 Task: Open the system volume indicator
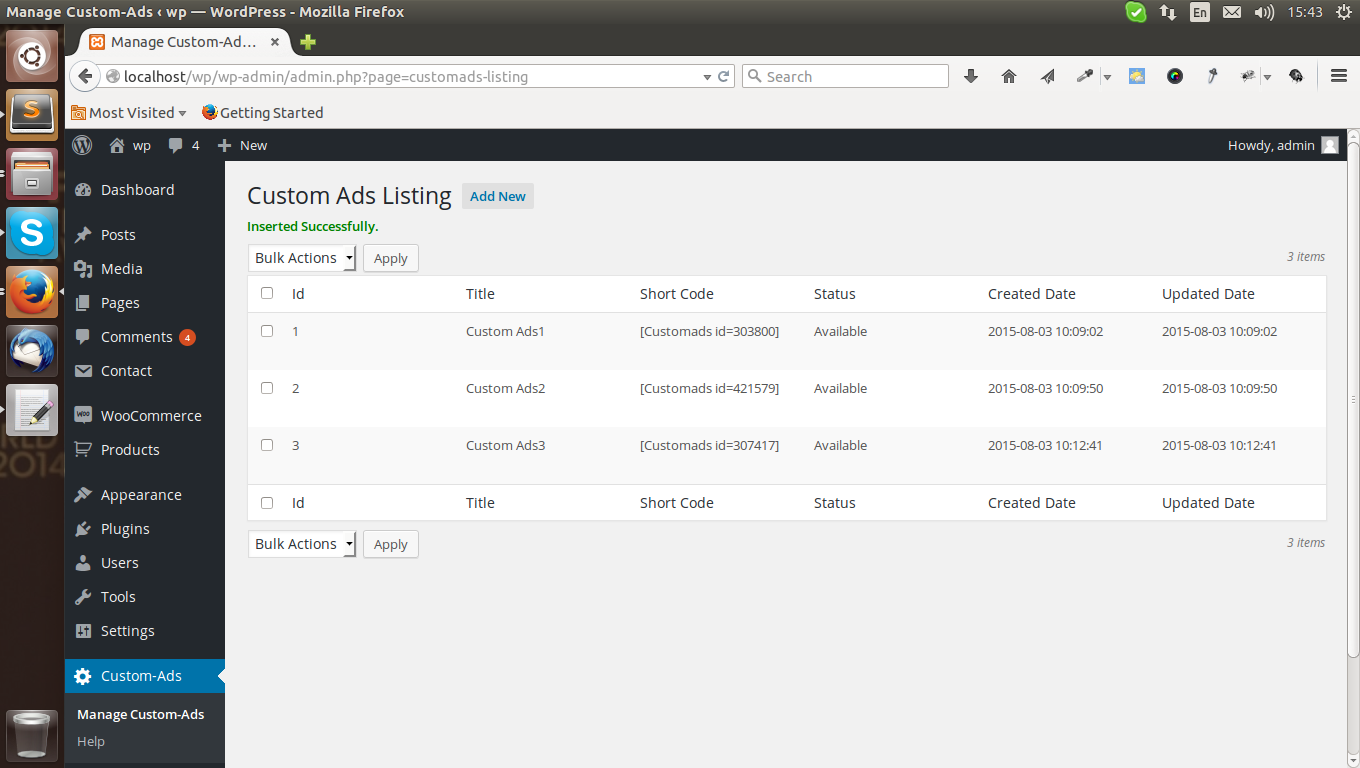tap(1264, 12)
